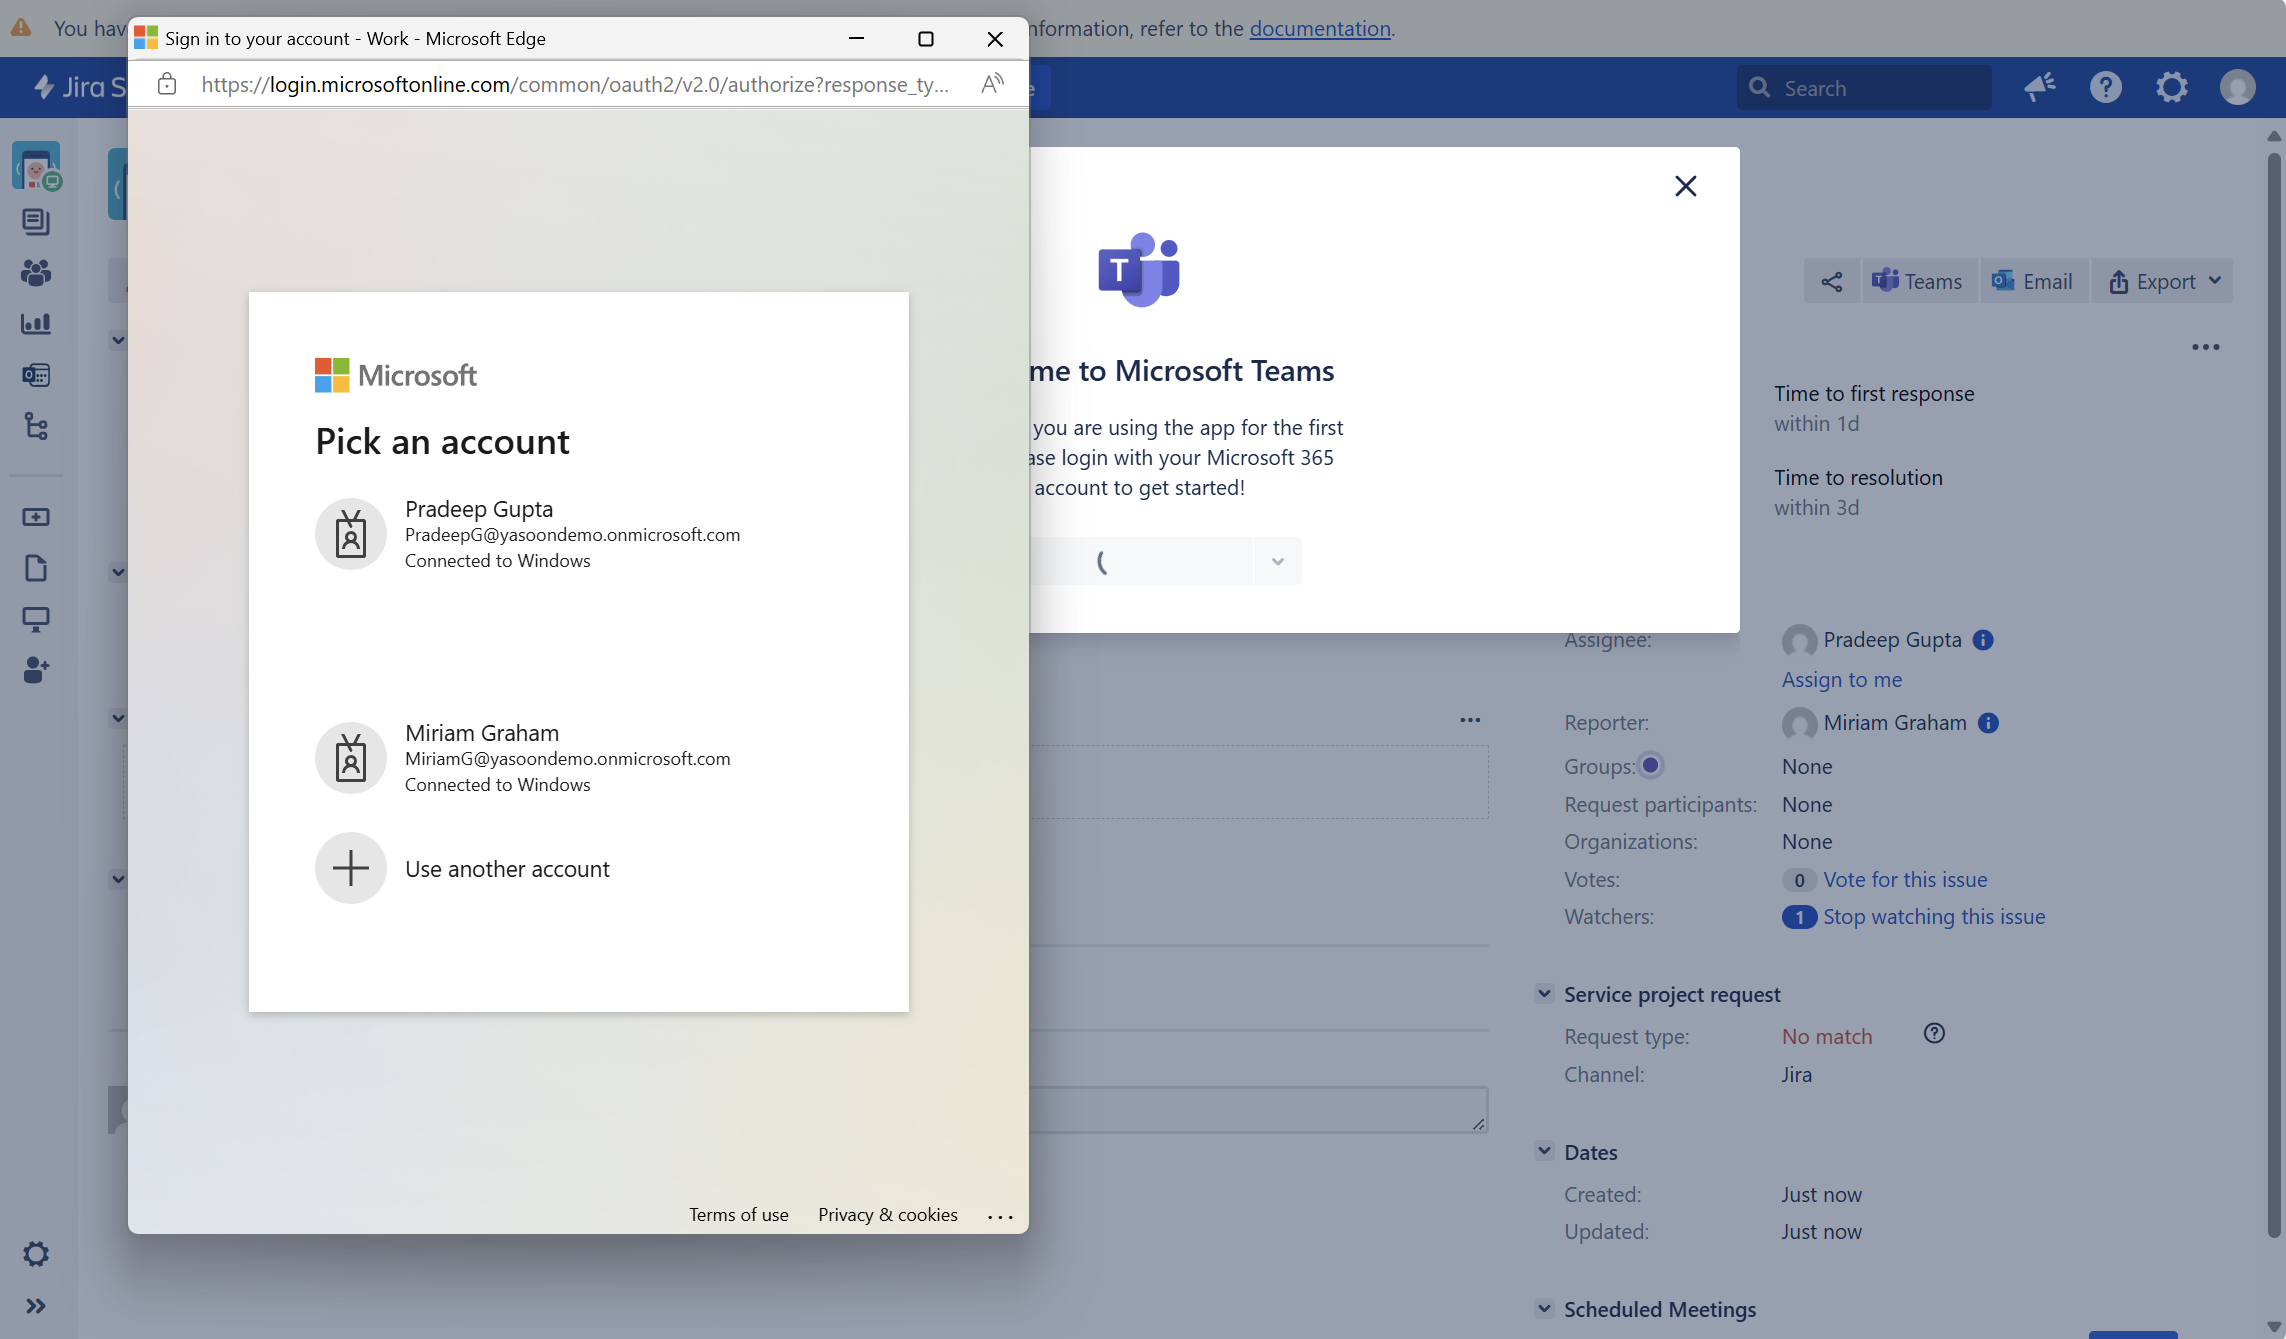Close the Microsoft Teams welcome dialog
Image resolution: width=2286 pixels, height=1339 pixels.
pyautogui.click(x=1685, y=186)
